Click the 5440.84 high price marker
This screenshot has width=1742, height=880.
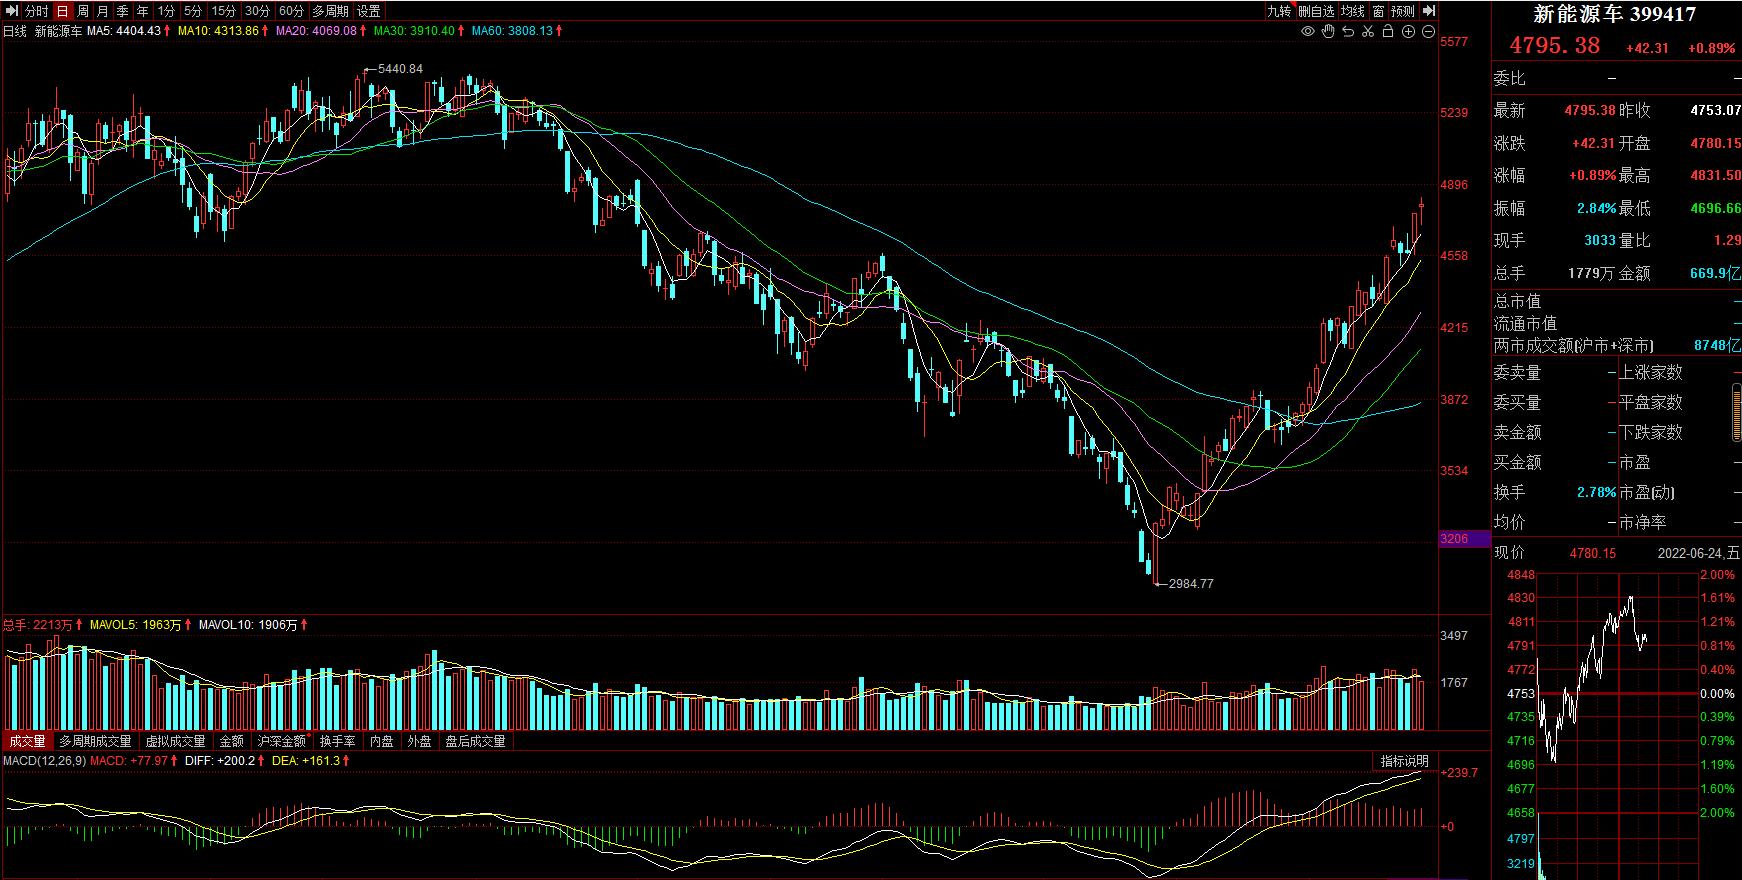point(400,69)
